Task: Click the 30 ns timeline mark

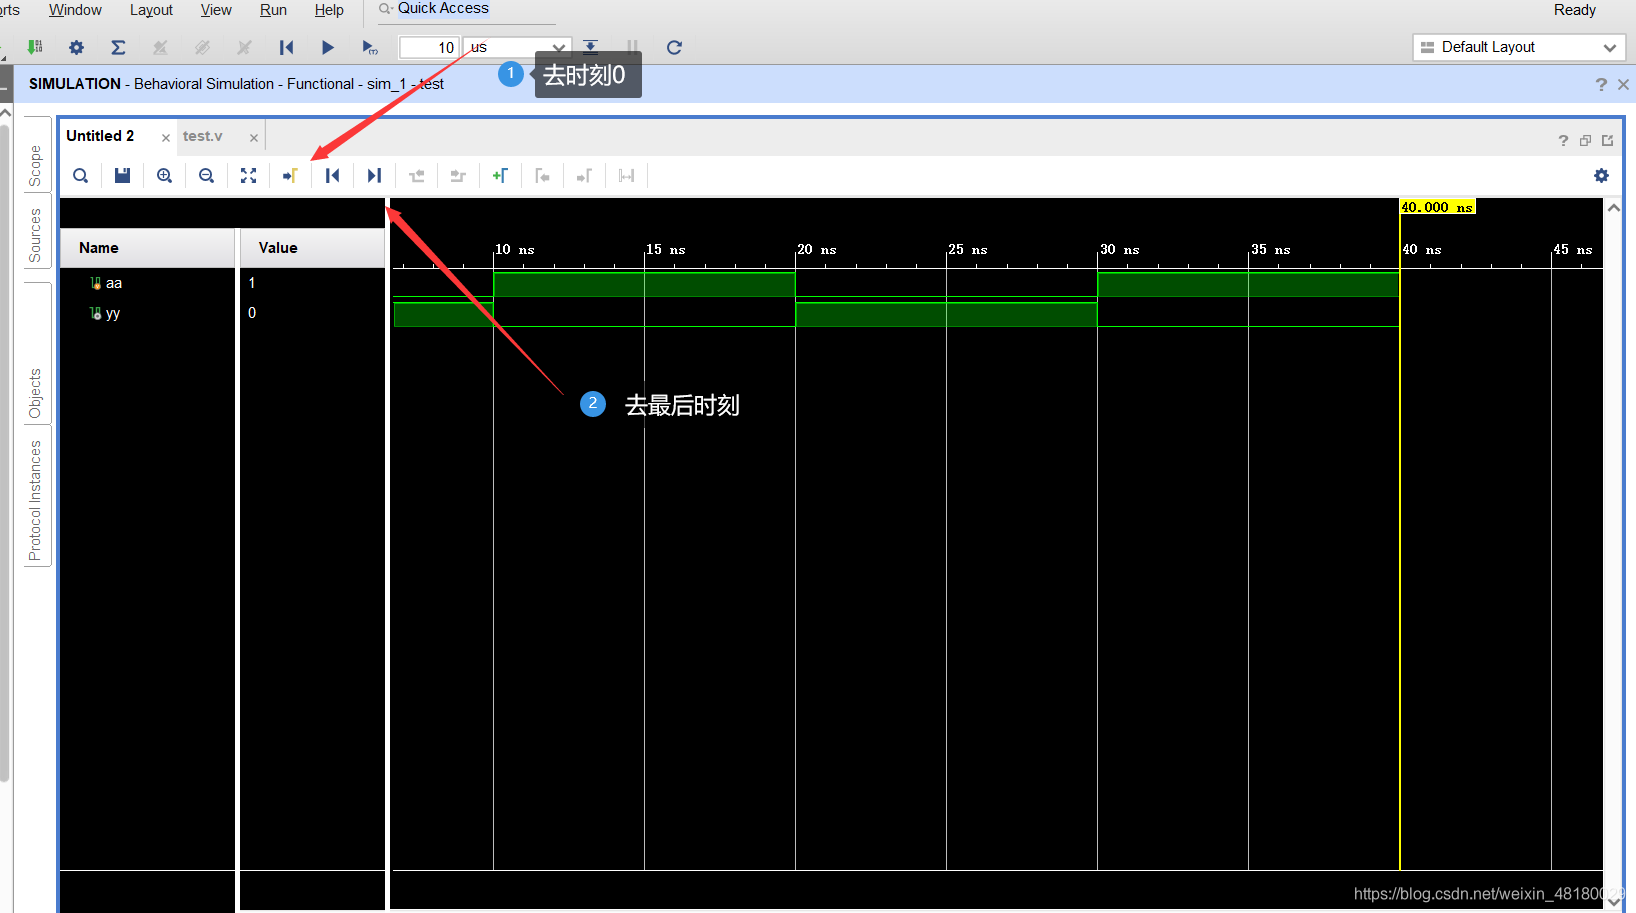Action: point(1119,250)
